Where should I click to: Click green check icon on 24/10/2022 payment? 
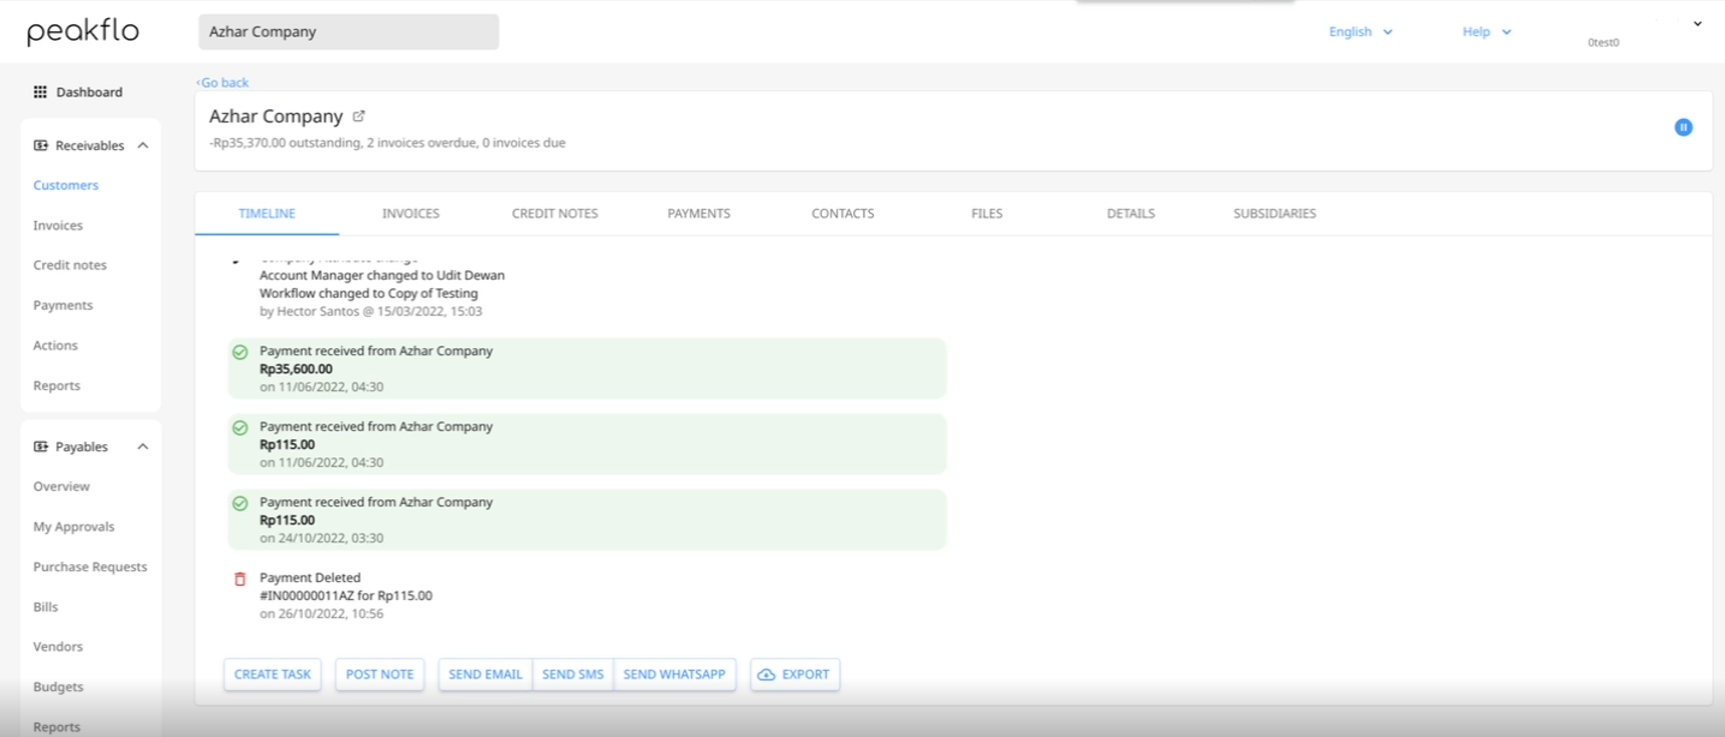coord(240,503)
